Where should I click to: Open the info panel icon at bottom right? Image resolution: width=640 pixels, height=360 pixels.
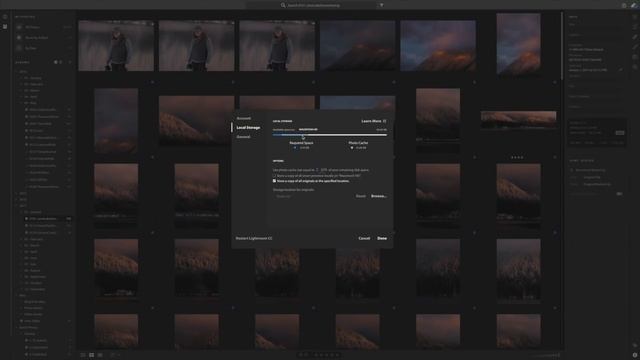coord(635,355)
